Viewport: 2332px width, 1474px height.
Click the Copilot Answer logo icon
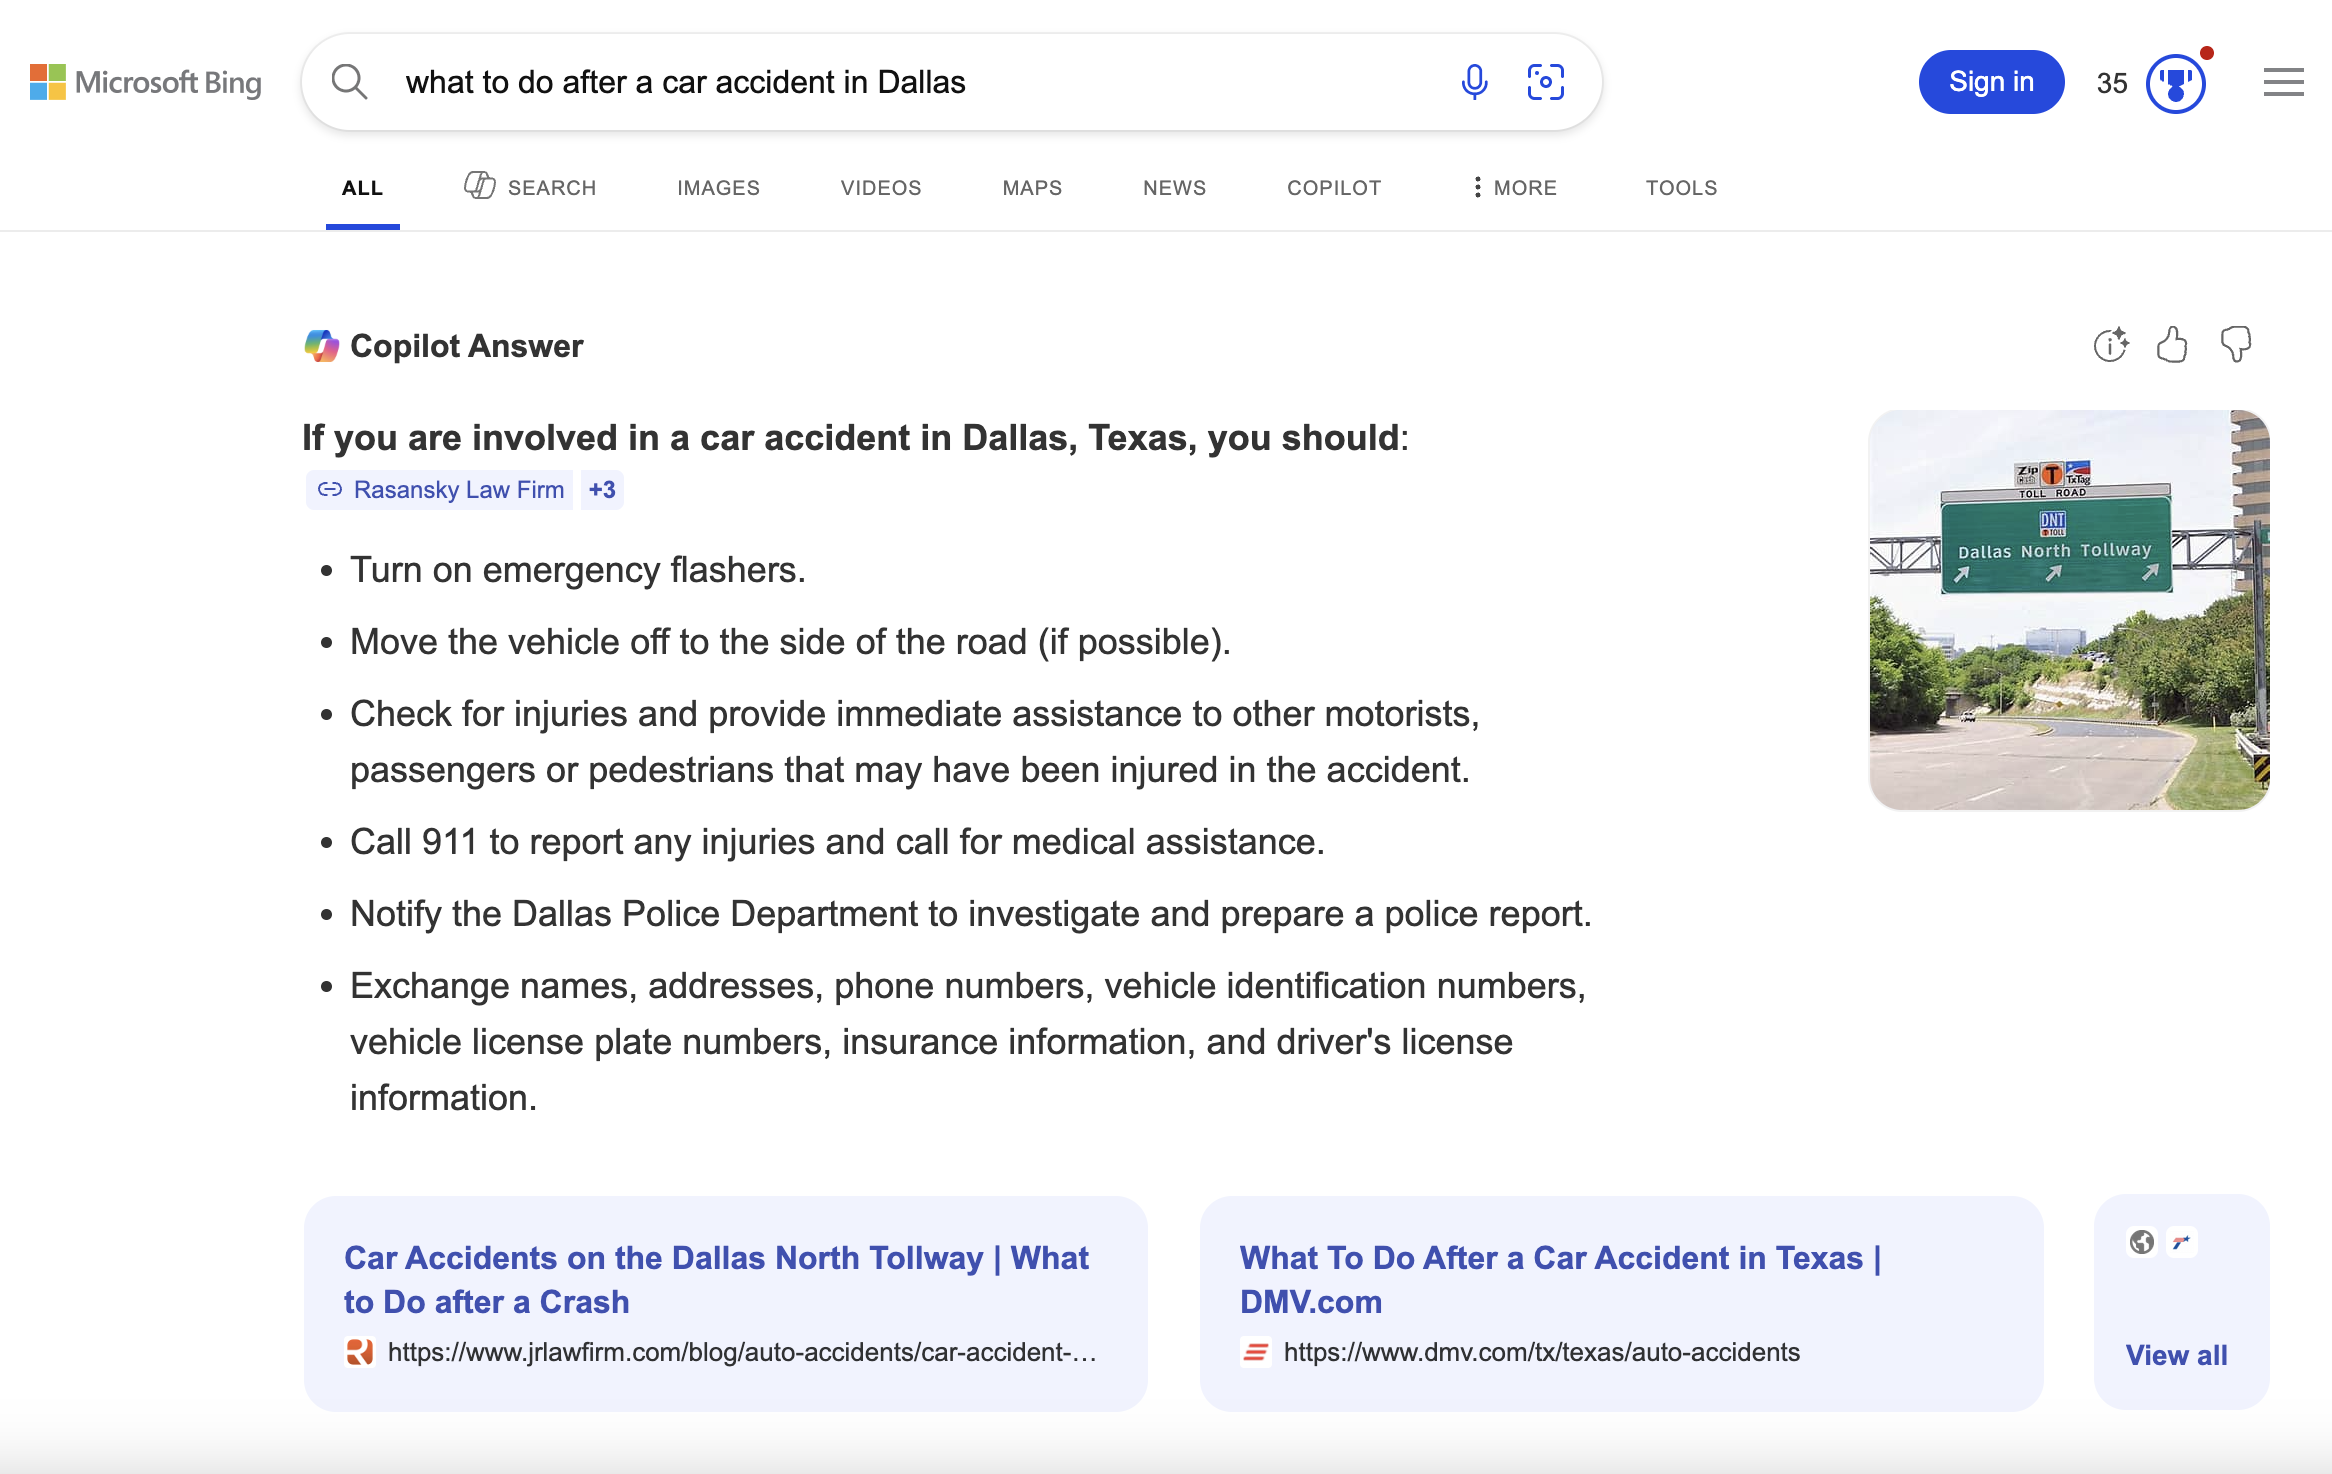coord(321,346)
